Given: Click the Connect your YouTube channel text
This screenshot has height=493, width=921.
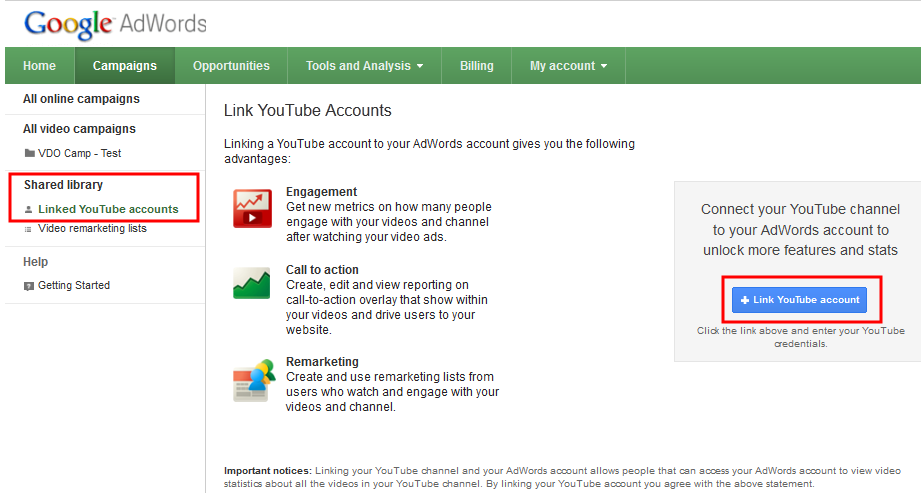Looking at the screenshot, I should (x=800, y=230).
